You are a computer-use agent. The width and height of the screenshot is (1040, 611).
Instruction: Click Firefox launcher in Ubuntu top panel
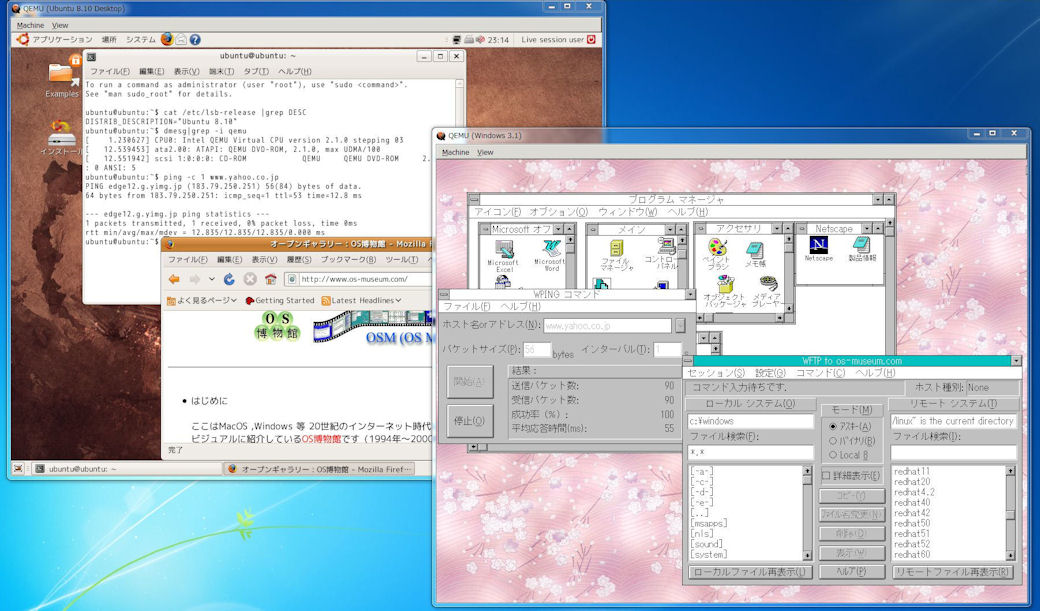(x=167, y=39)
